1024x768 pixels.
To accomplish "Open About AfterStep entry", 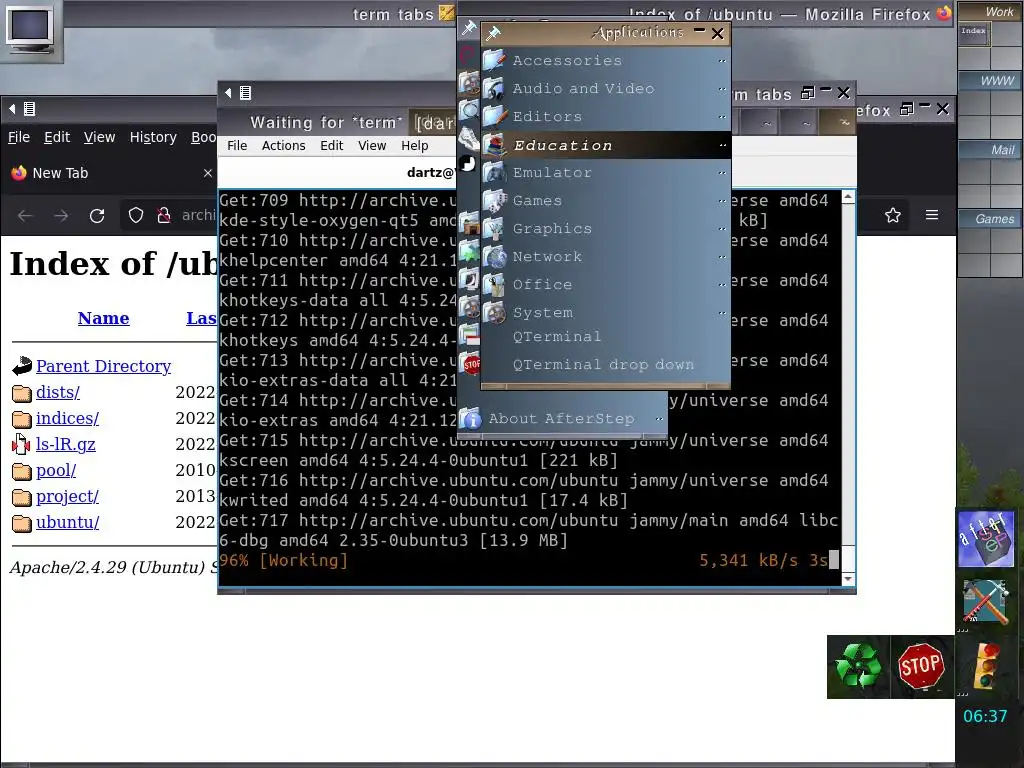I will point(562,419).
